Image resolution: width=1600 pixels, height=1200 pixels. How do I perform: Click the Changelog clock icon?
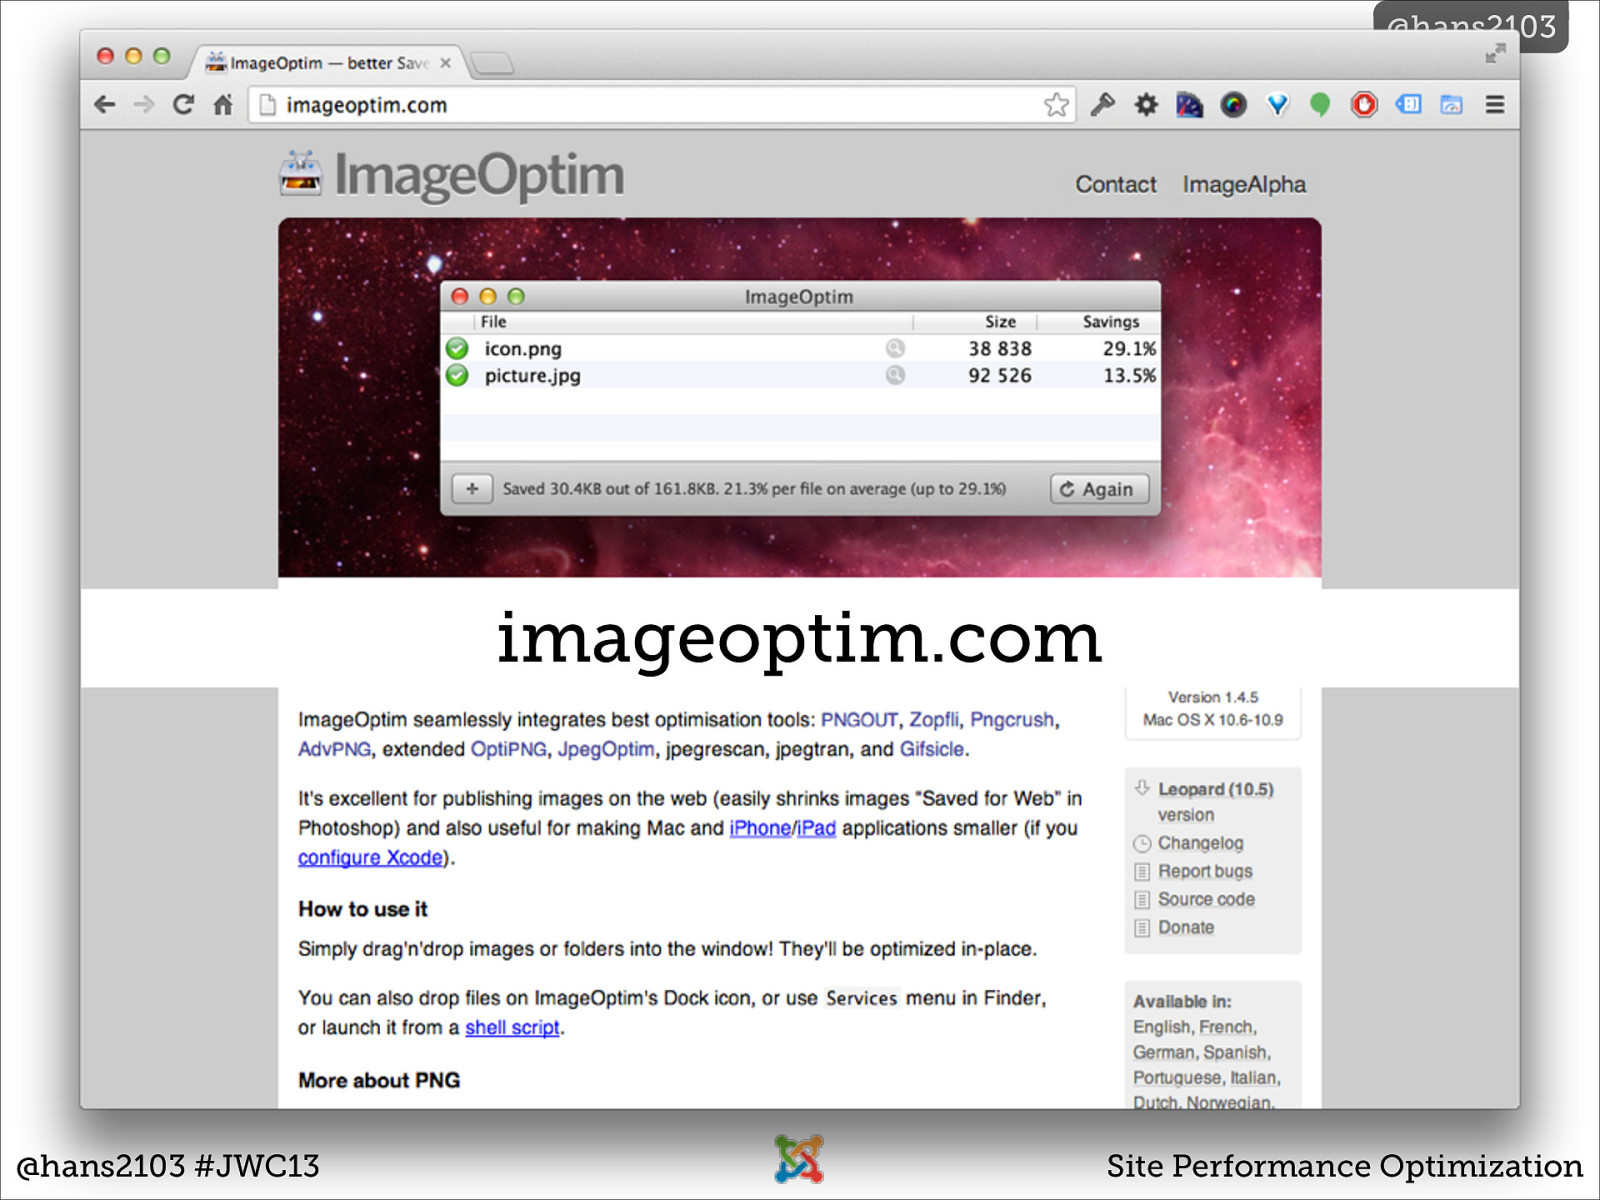point(1142,843)
